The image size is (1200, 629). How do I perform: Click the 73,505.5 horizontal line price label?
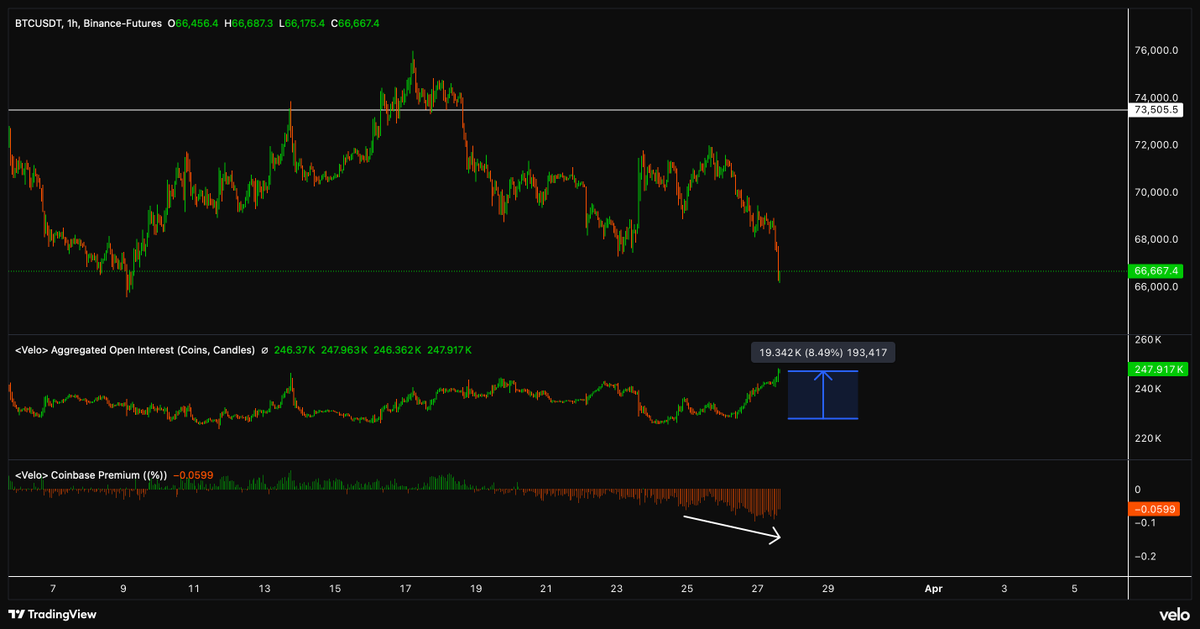1156,110
